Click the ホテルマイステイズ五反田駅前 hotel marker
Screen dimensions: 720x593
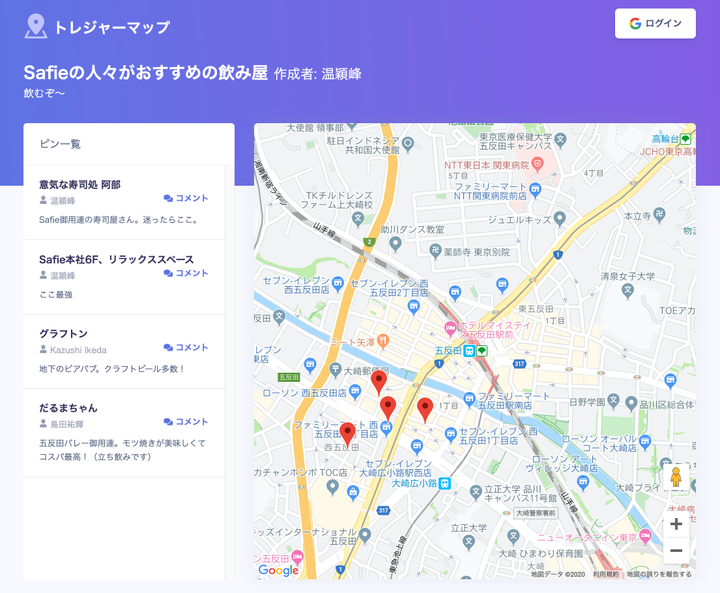pyautogui.click(x=450, y=328)
